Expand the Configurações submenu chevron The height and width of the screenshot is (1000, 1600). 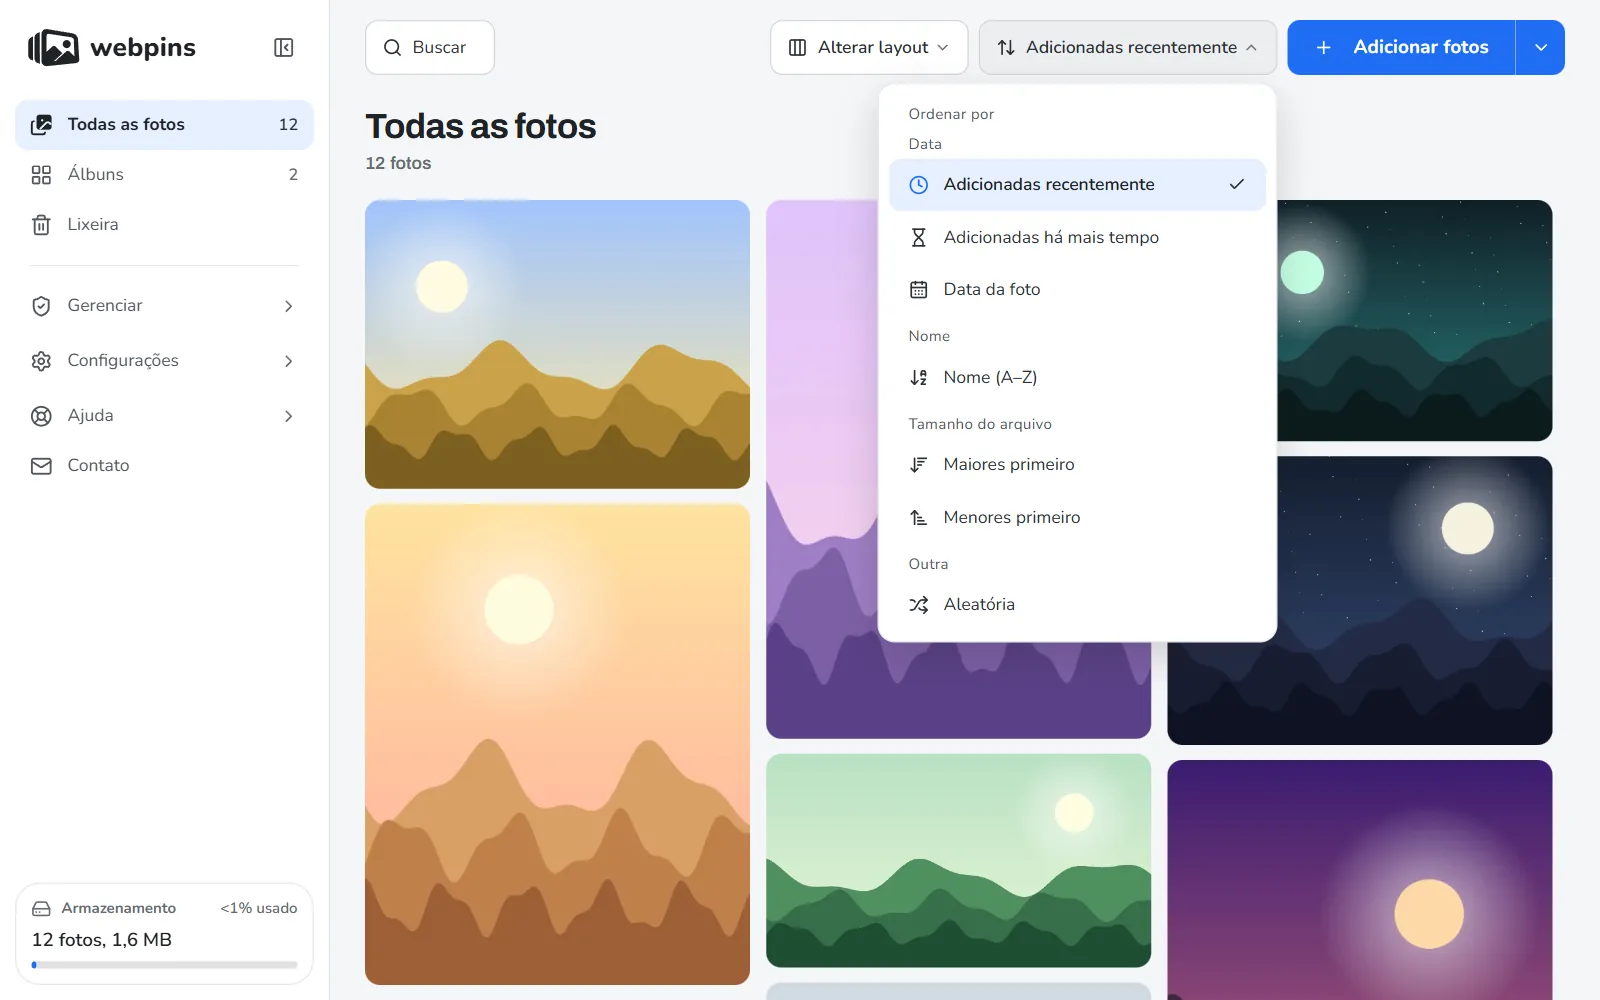[288, 361]
